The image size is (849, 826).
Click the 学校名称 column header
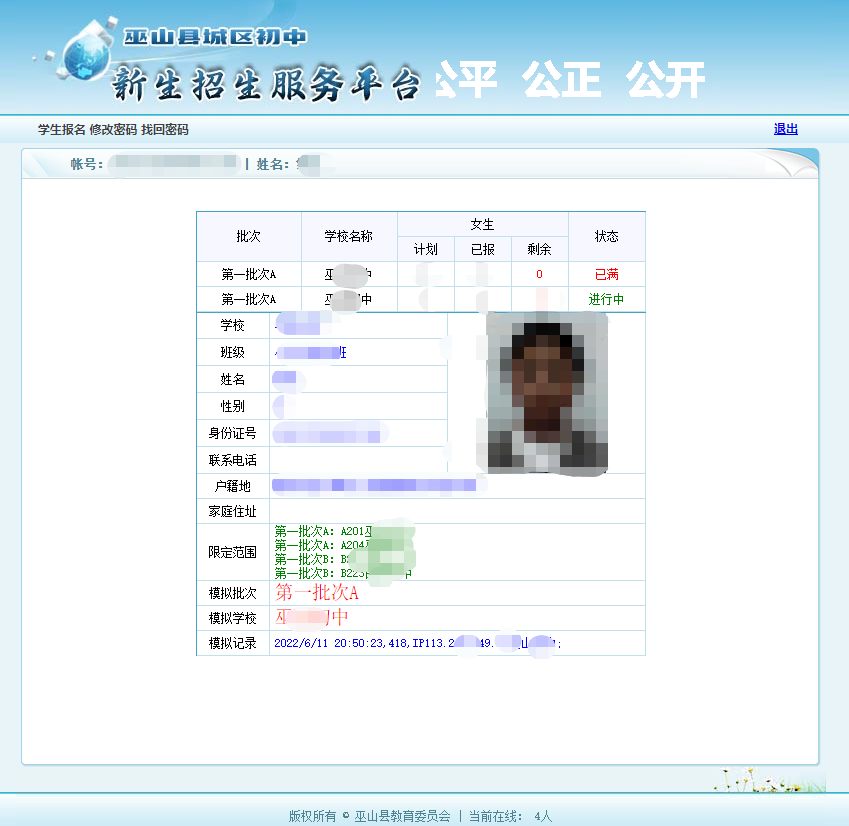click(x=349, y=237)
